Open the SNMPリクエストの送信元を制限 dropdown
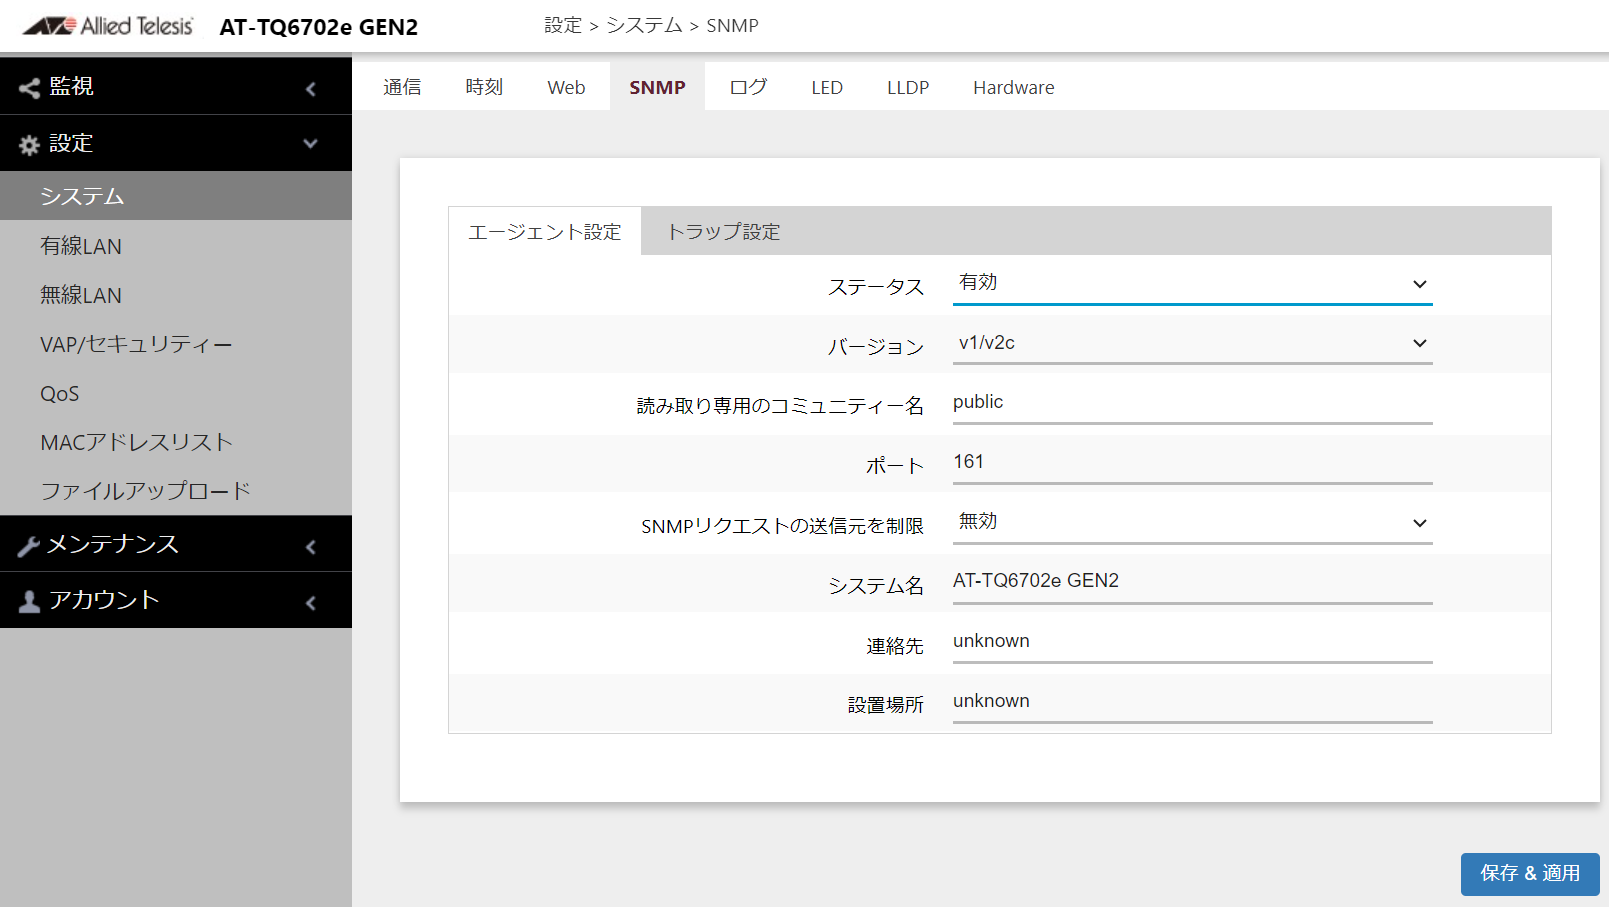Screen dimensions: 1609x907 (1192, 522)
